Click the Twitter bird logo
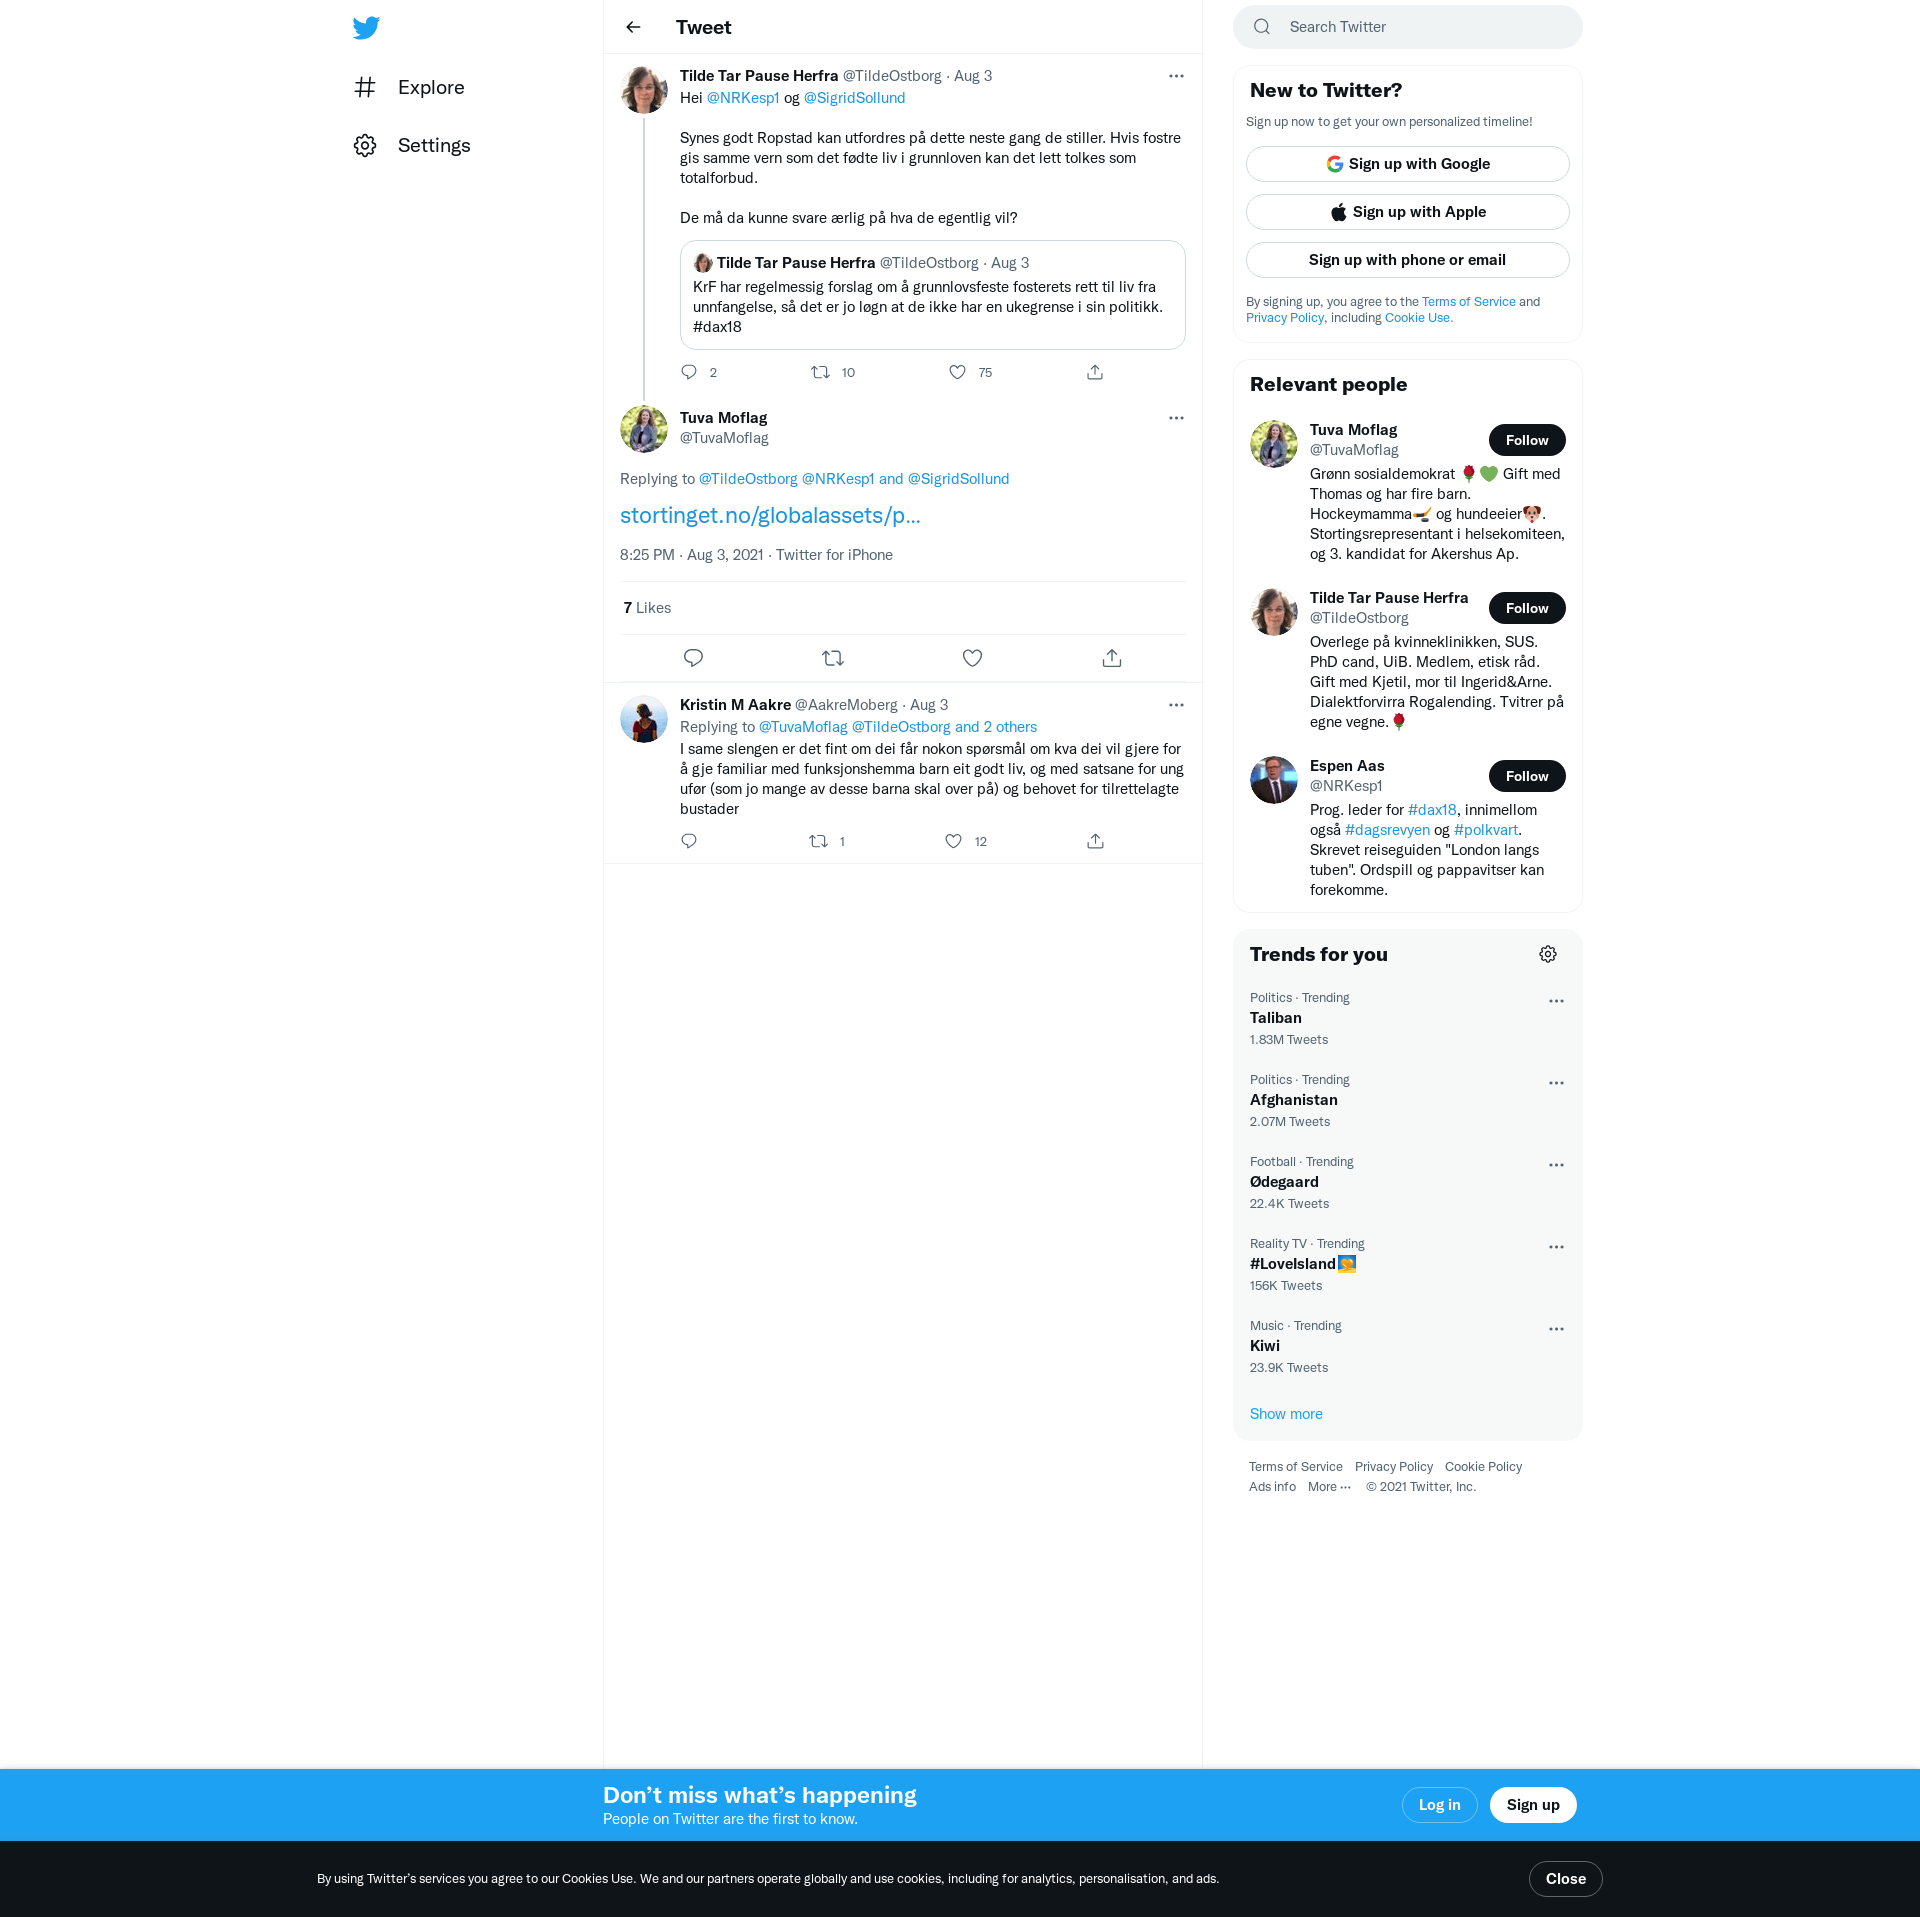Image resolution: width=1920 pixels, height=1917 pixels. [366, 27]
